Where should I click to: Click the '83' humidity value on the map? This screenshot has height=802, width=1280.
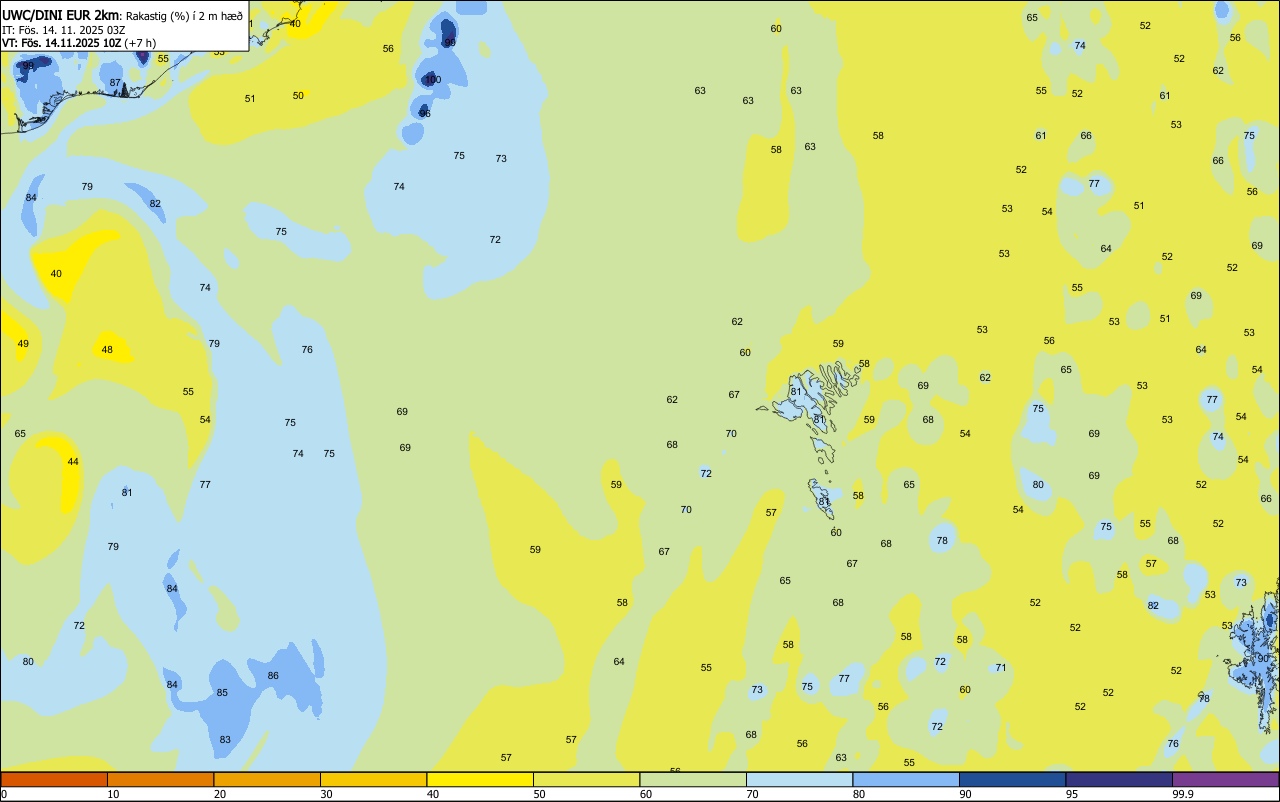click(x=225, y=740)
